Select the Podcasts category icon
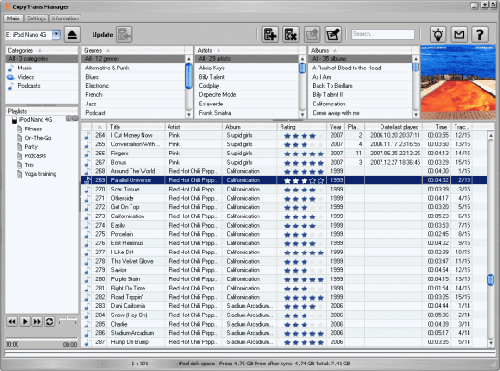This screenshot has width=500, height=371. pyautogui.click(x=11, y=86)
